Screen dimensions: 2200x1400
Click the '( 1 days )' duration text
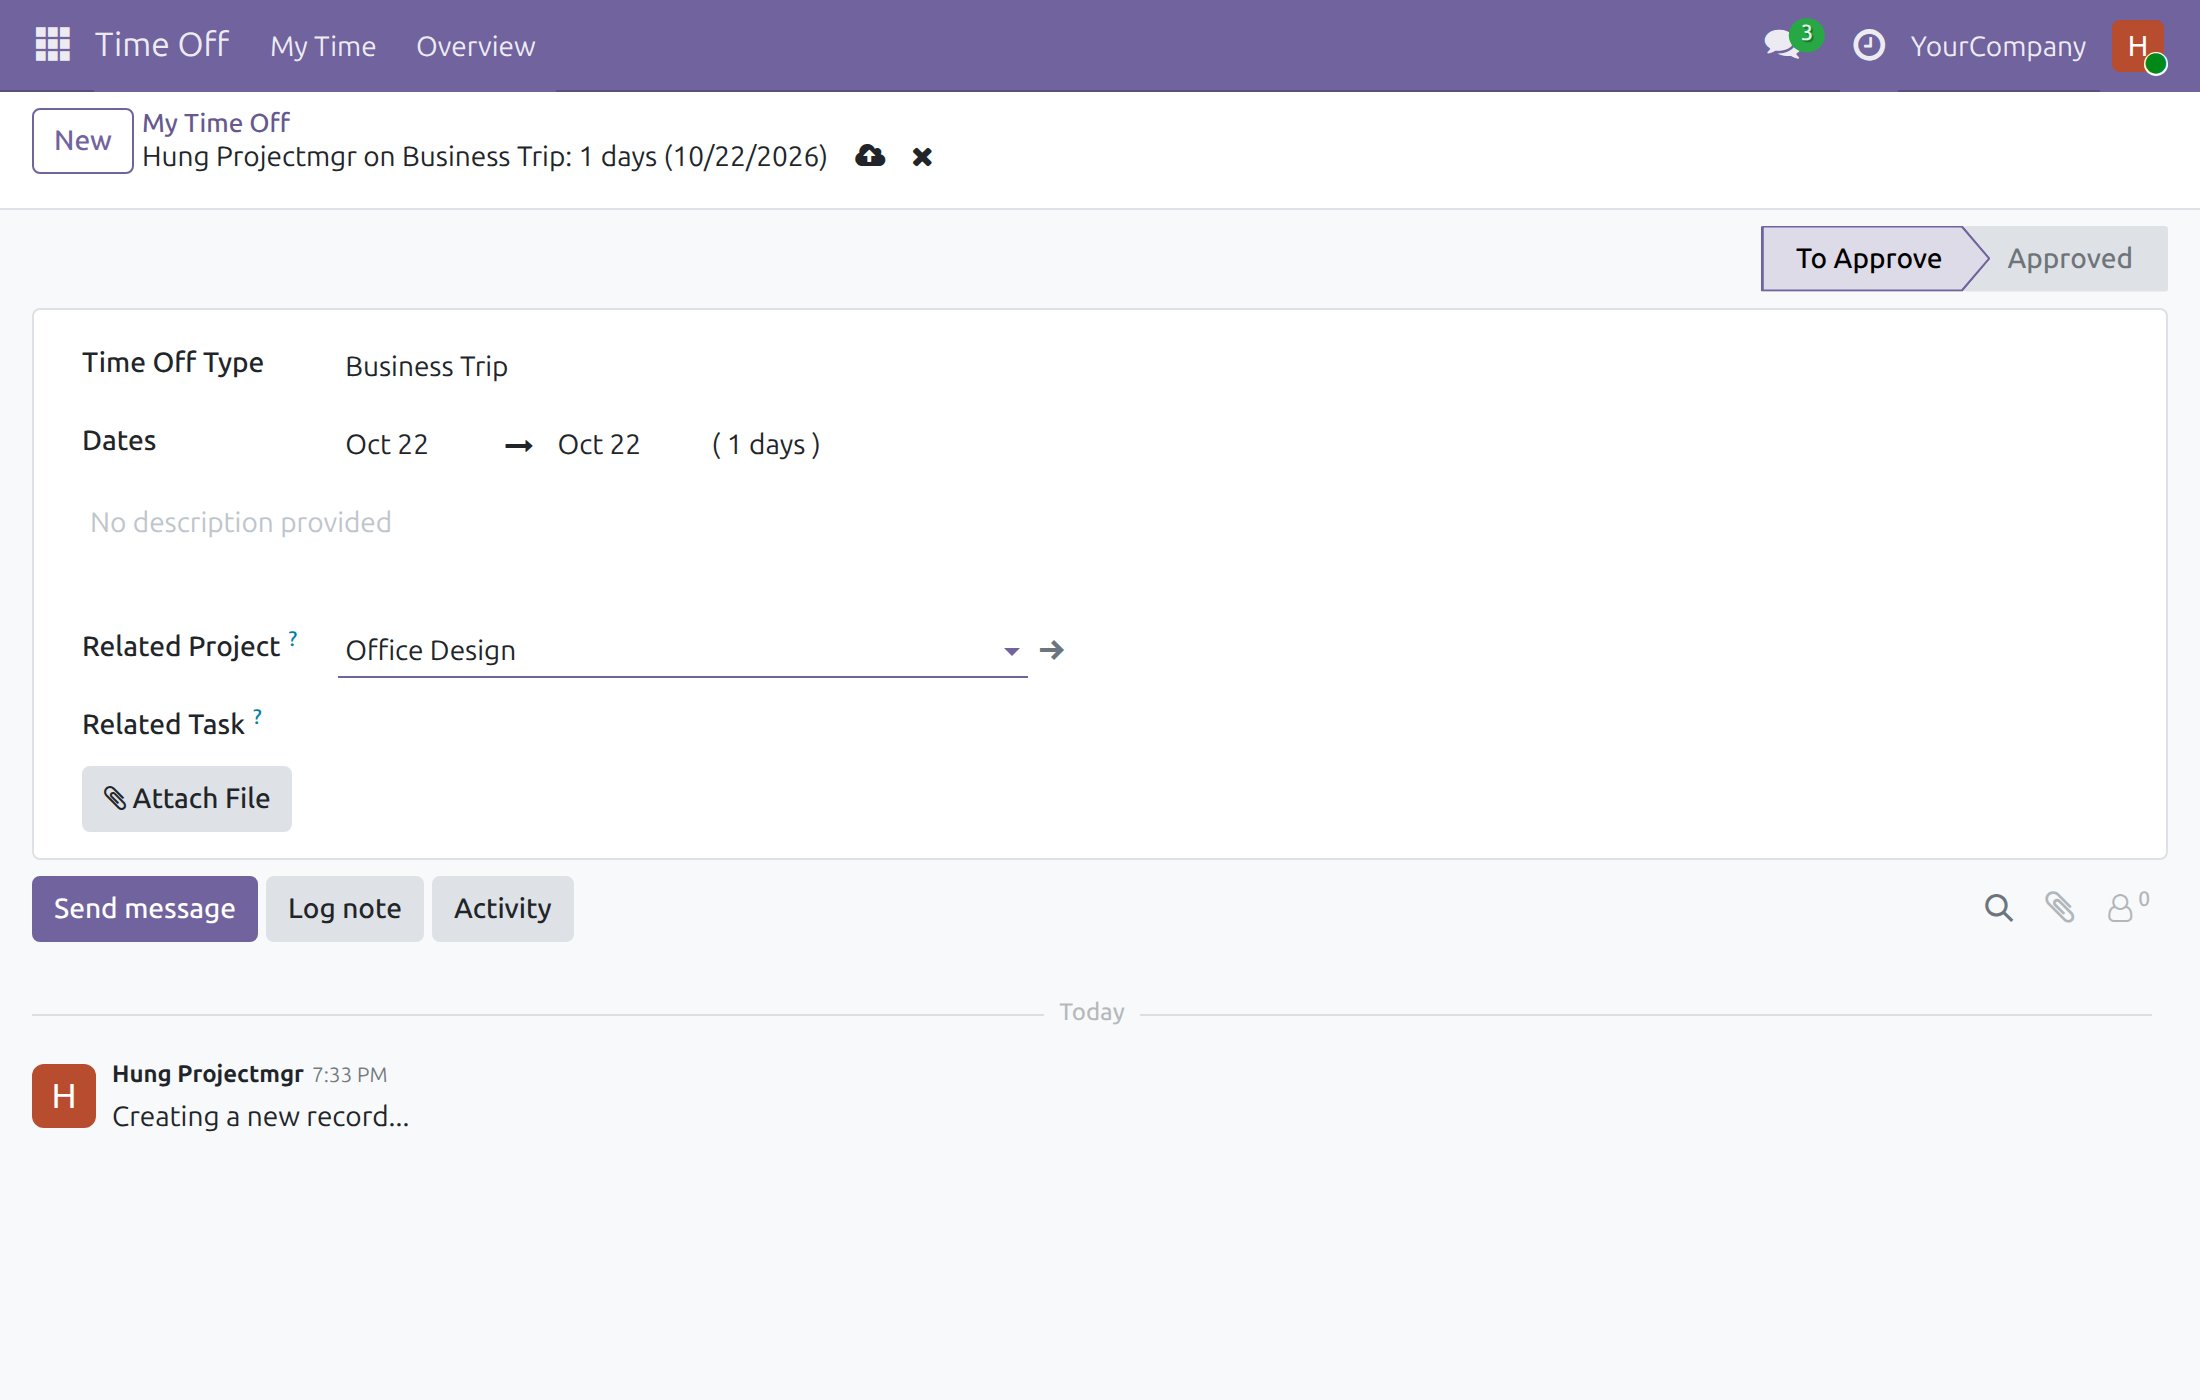pyautogui.click(x=766, y=444)
